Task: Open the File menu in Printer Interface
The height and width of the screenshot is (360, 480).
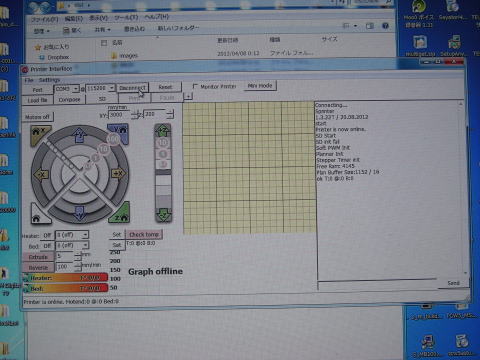Action: tap(29, 80)
